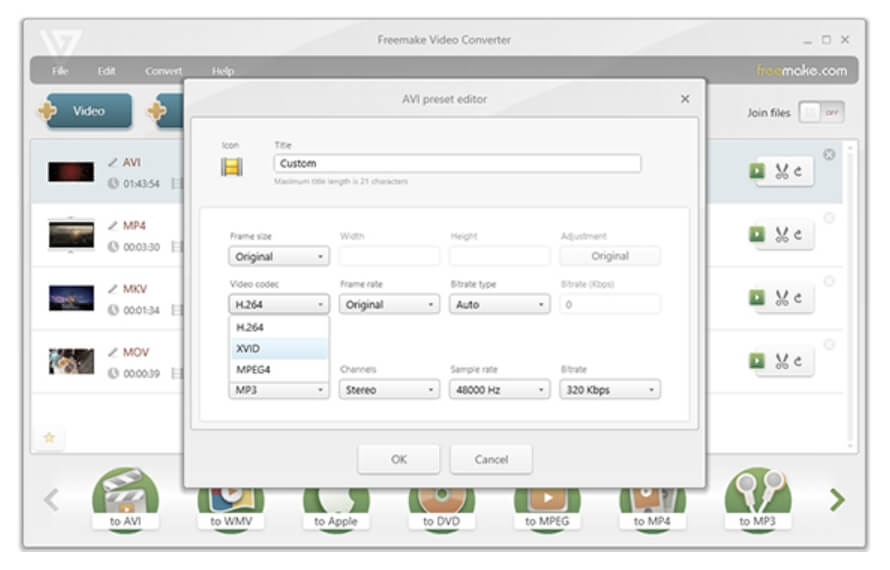890x570 pixels.
Task: Open the audio Bitrate 320 Kbps dropdown
Action: coord(610,389)
